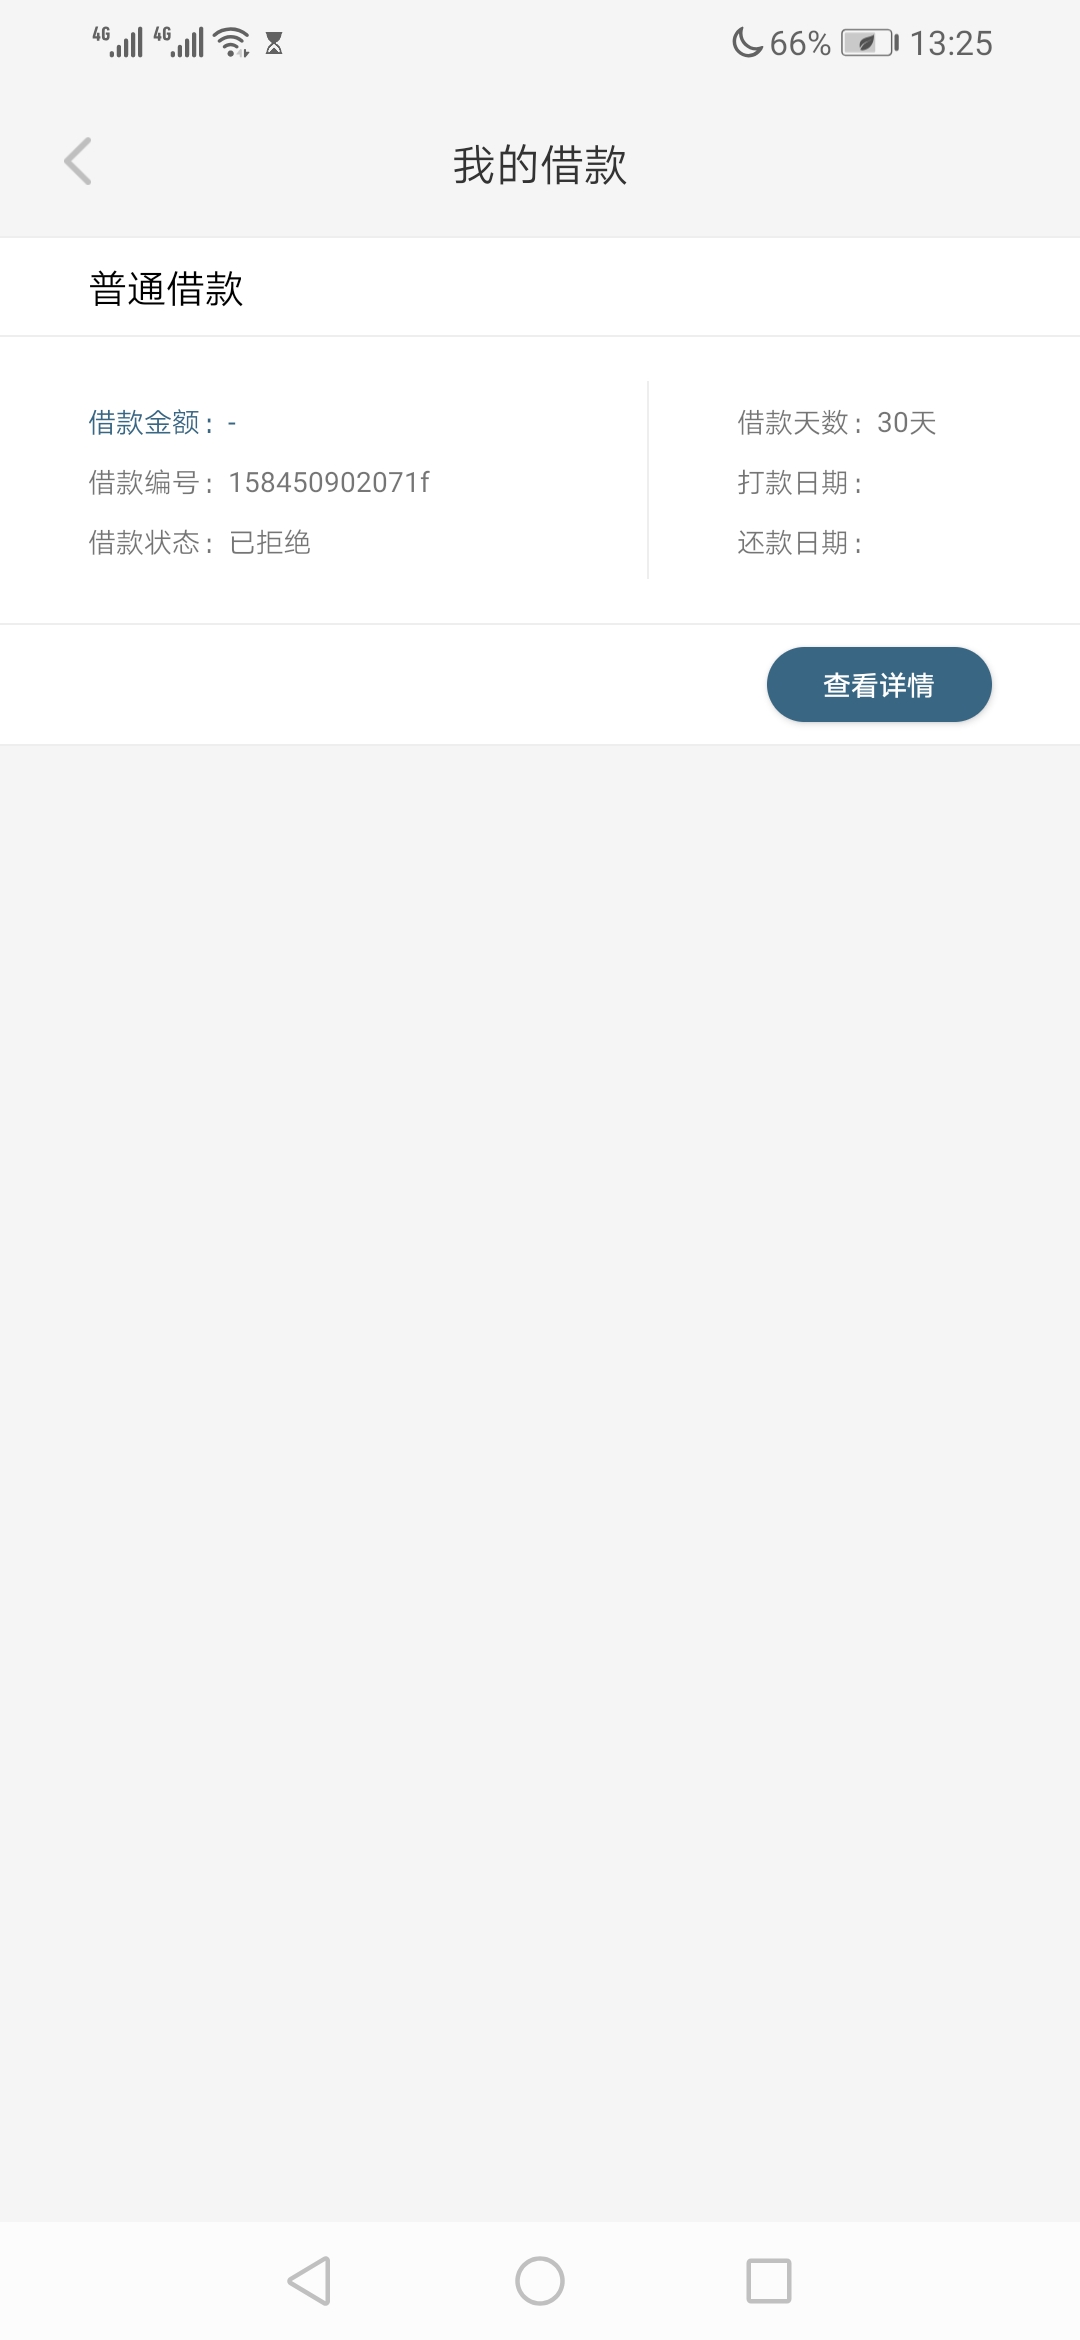
Task: Open recent apps with square icon
Action: click(769, 2281)
